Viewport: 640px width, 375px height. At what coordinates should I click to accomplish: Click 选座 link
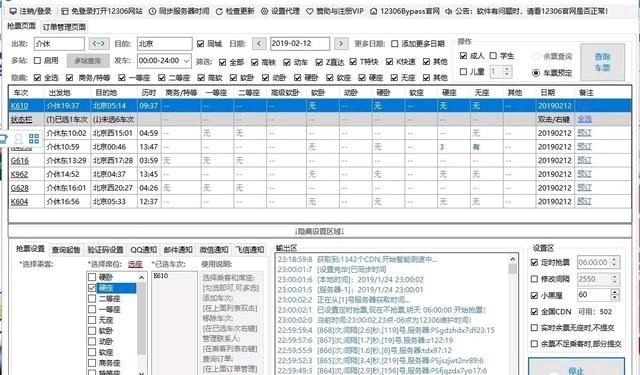tap(135, 264)
